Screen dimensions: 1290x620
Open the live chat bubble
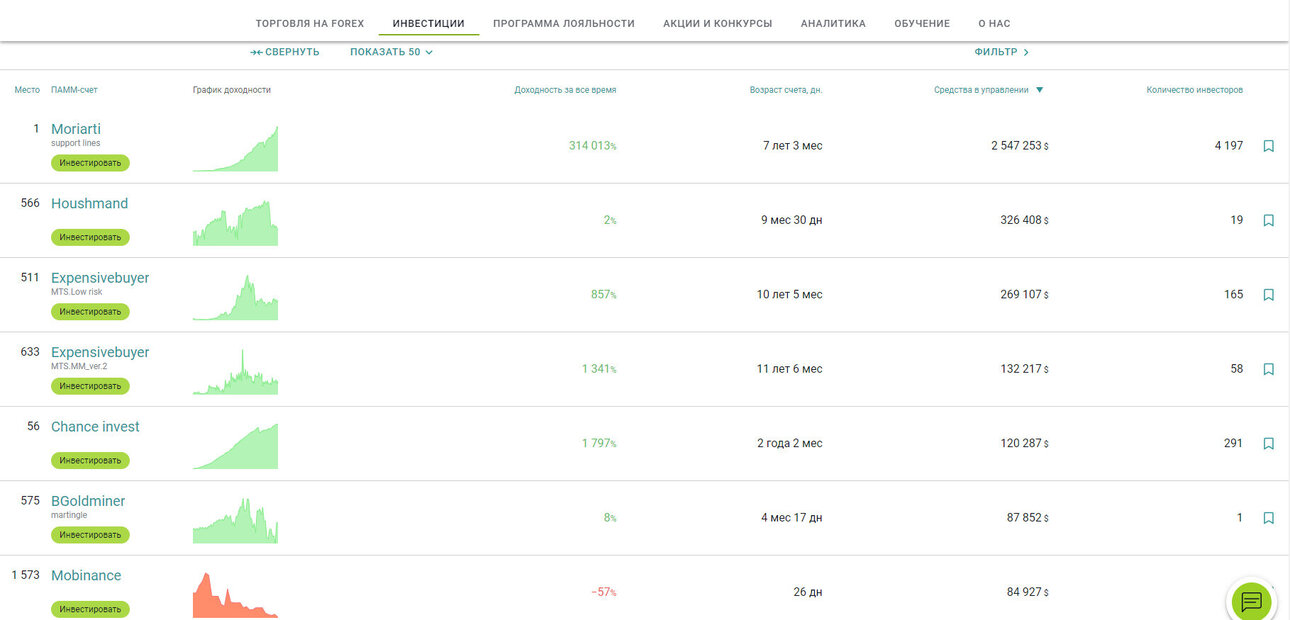tap(1251, 601)
